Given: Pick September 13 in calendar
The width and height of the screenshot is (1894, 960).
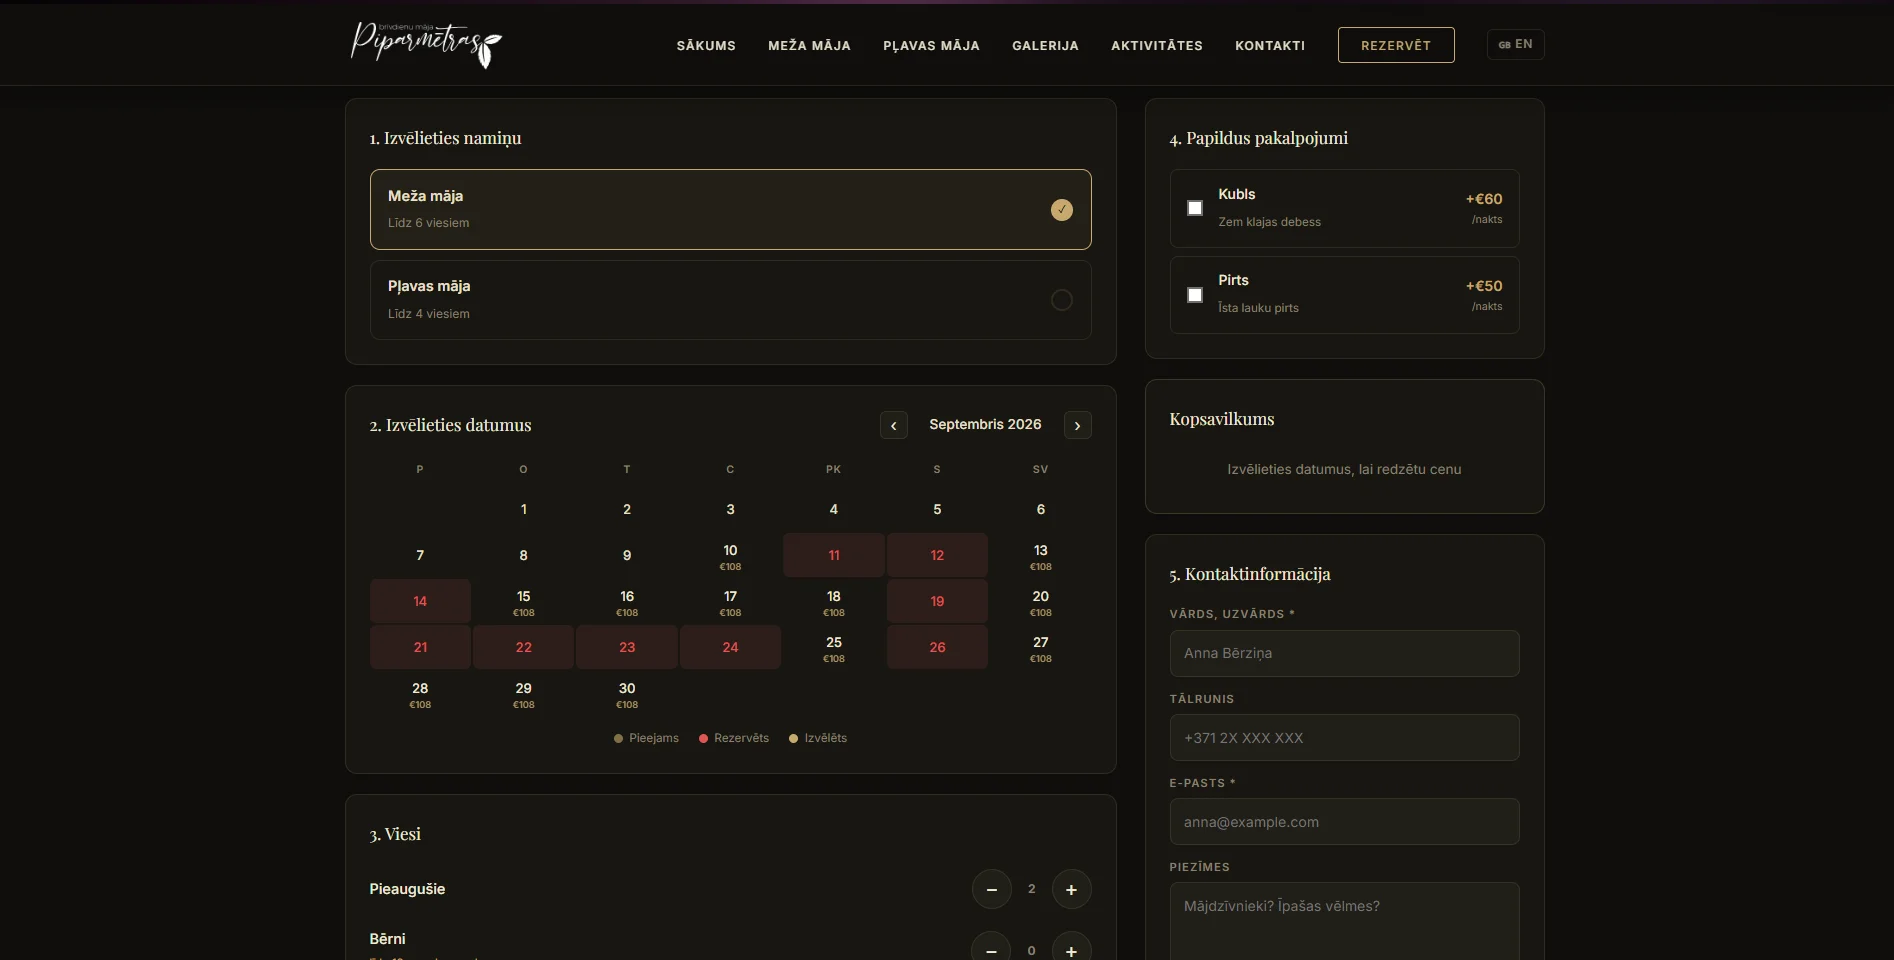Looking at the screenshot, I should (1041, 556).
